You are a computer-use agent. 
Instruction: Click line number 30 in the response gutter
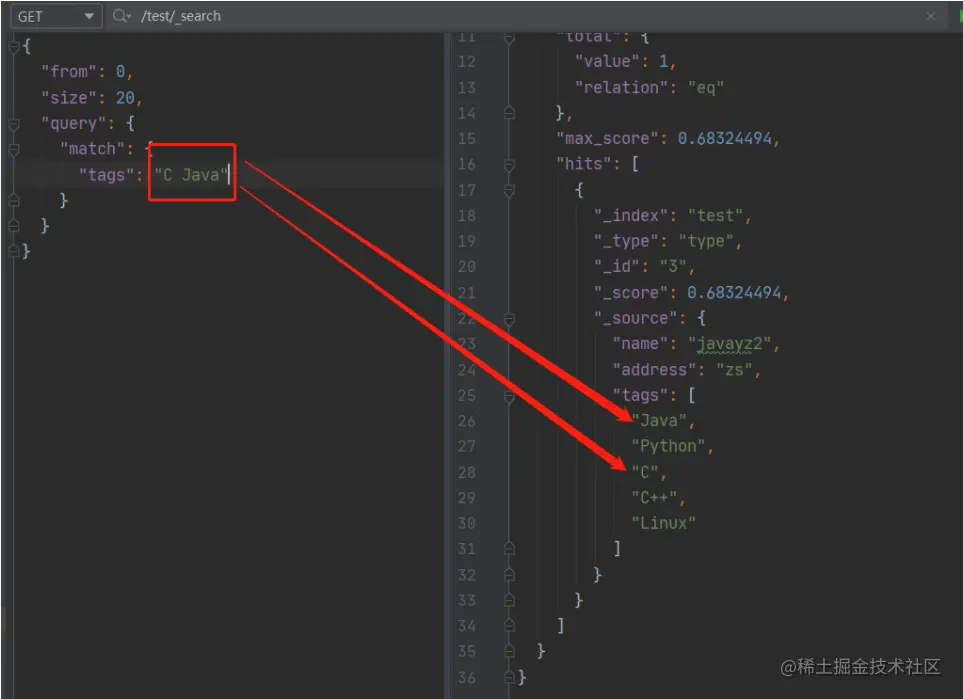click(x=467, y=524)
